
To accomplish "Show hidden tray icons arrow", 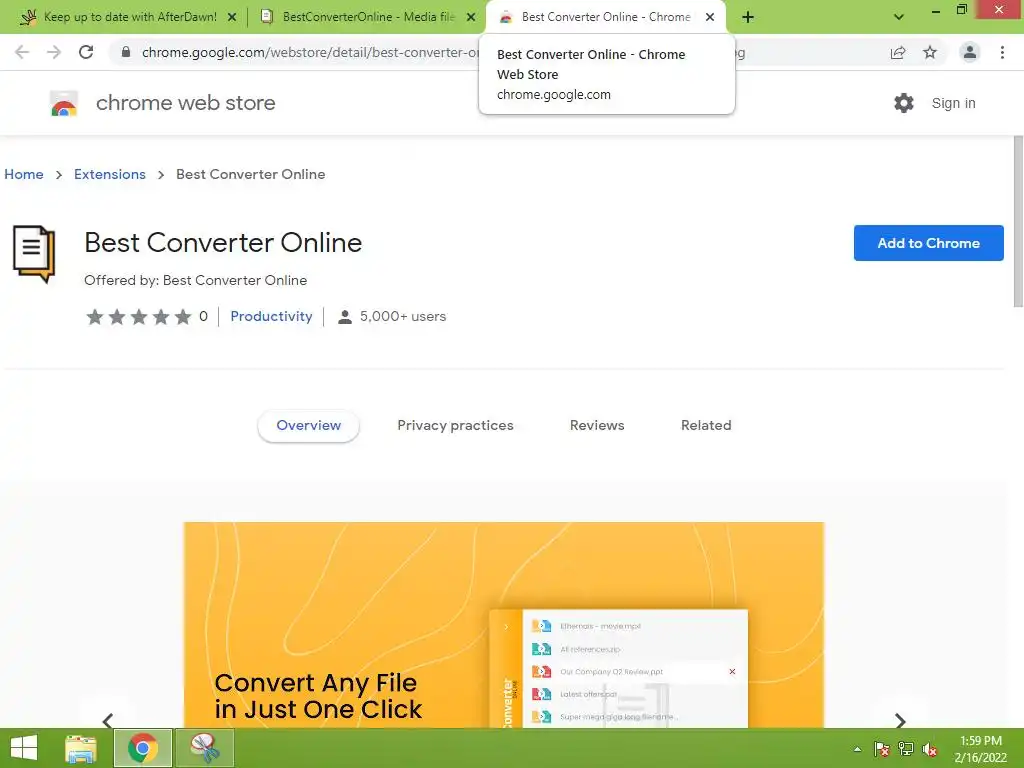I will click(857, 749).
